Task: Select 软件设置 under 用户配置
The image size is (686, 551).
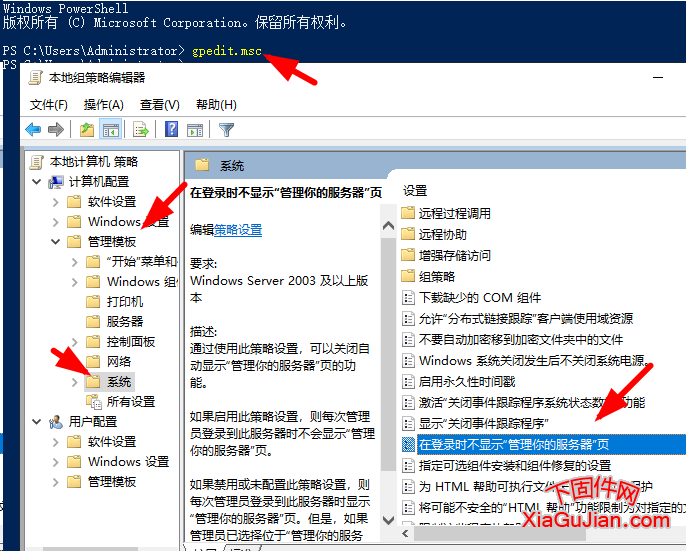Action: point(112,442)
